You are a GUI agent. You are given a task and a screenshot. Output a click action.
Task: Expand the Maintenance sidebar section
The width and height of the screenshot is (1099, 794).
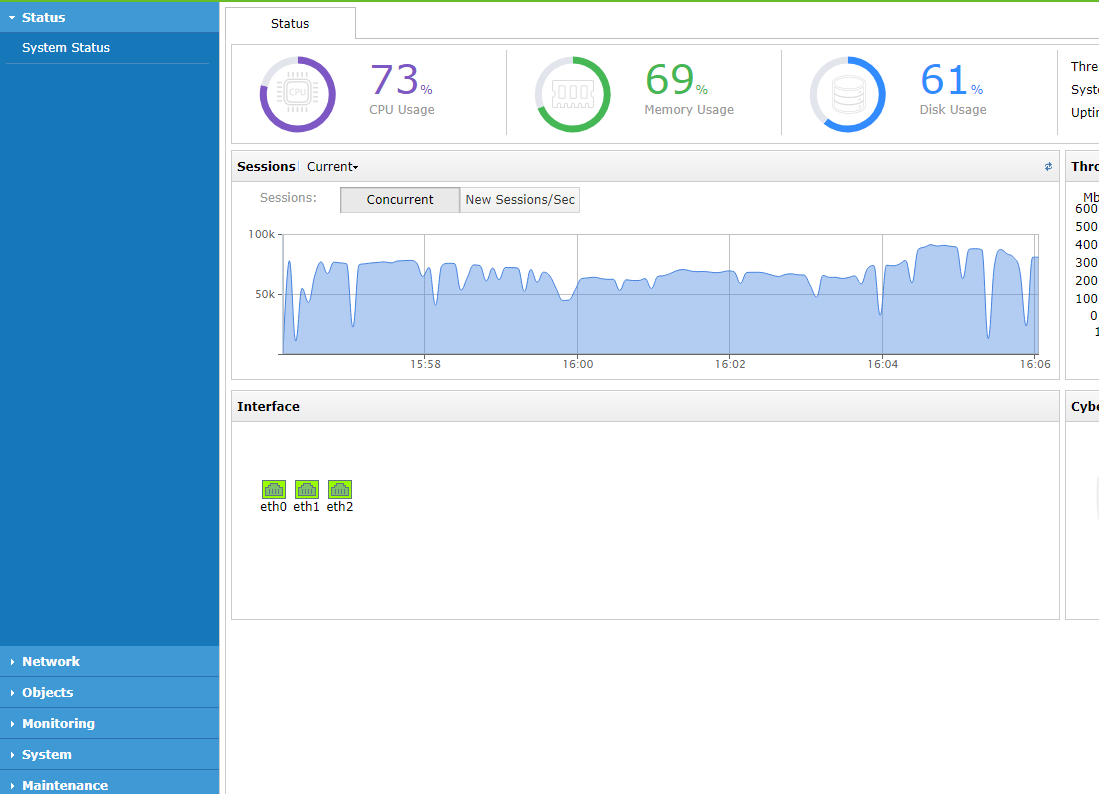[x=65, y=785]
